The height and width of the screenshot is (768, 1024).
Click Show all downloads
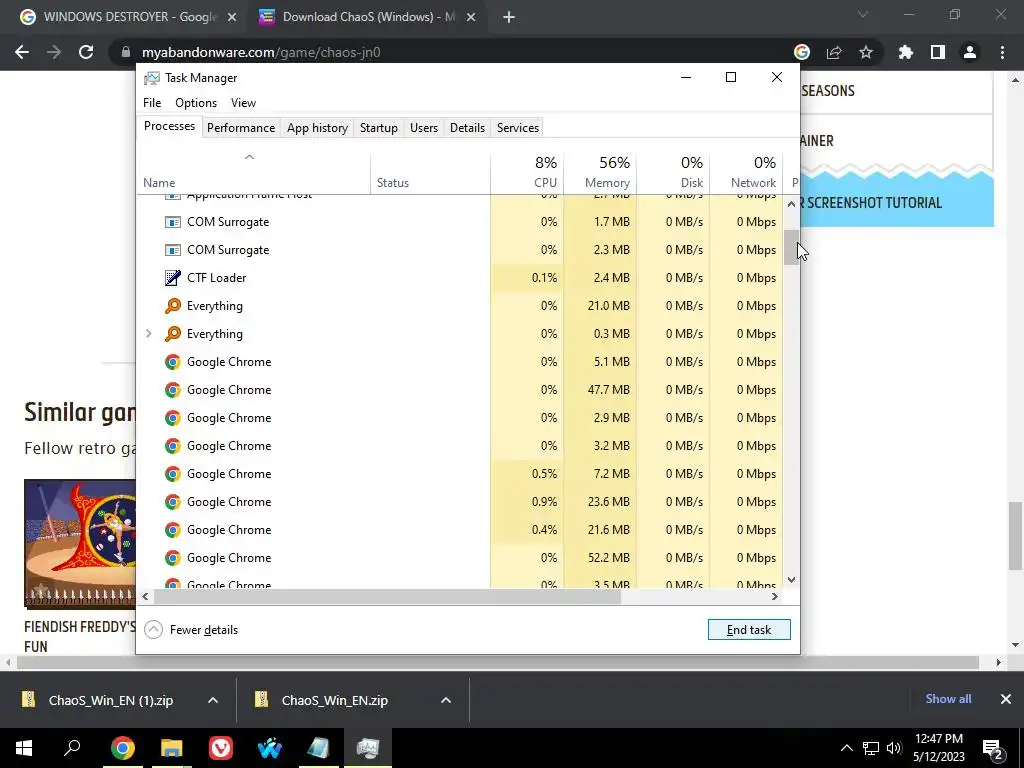(948, 699)
